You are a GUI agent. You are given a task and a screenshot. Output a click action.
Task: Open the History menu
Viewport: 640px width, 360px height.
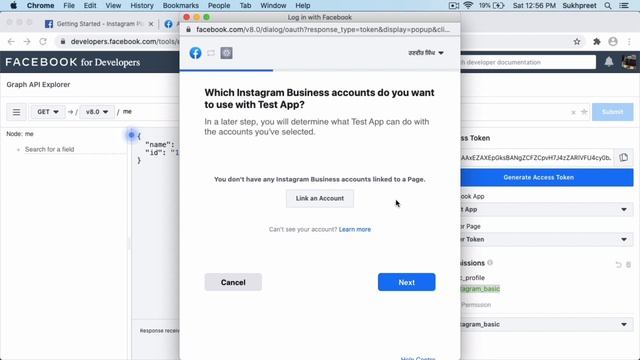(142, 5)
